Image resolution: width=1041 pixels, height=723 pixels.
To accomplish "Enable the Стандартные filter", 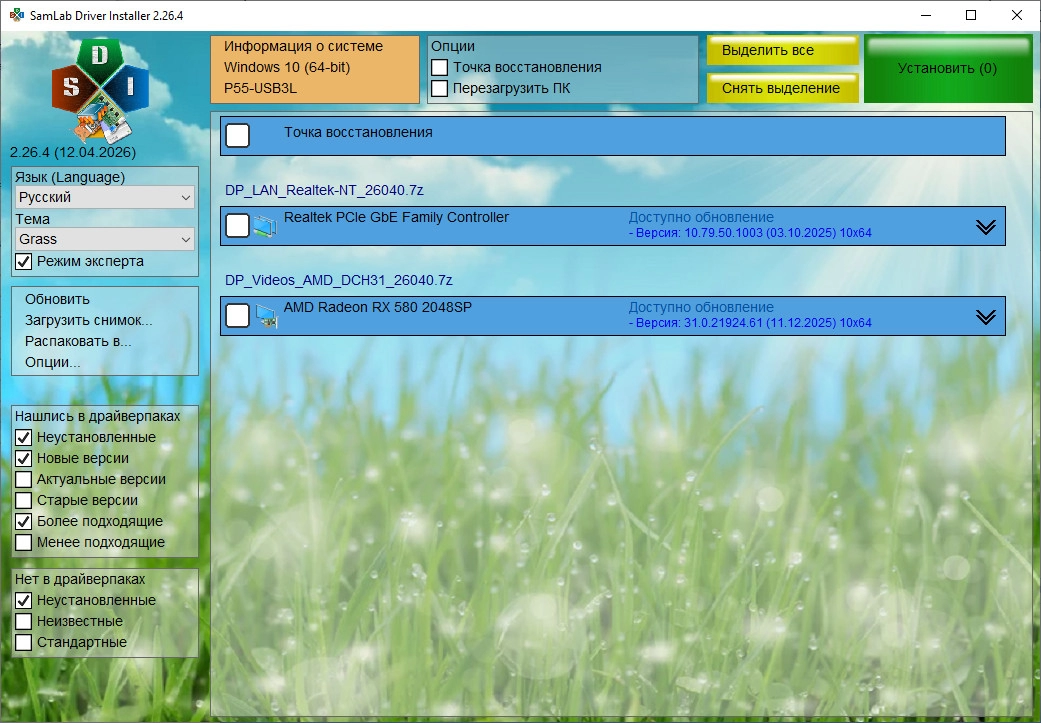I will pyautogui.click(x=24, y=642).
